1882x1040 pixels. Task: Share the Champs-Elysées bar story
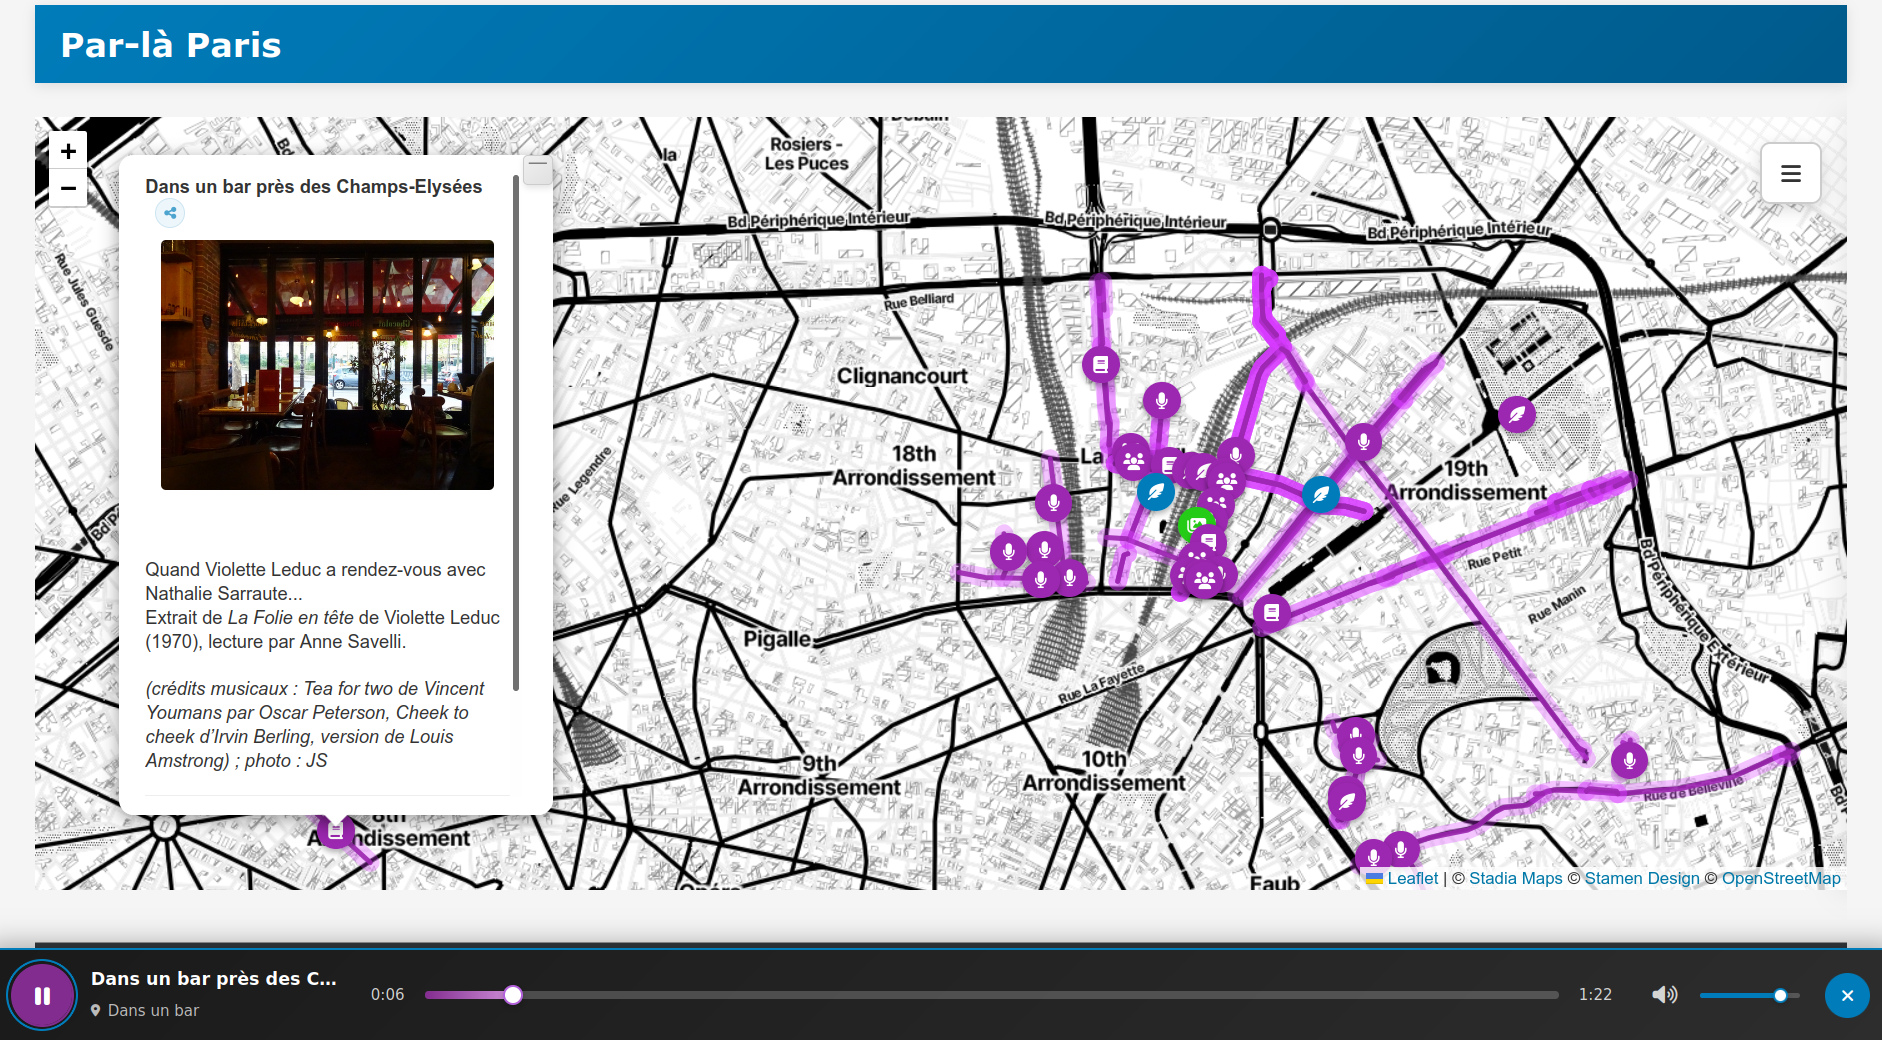tap(170, 213)
